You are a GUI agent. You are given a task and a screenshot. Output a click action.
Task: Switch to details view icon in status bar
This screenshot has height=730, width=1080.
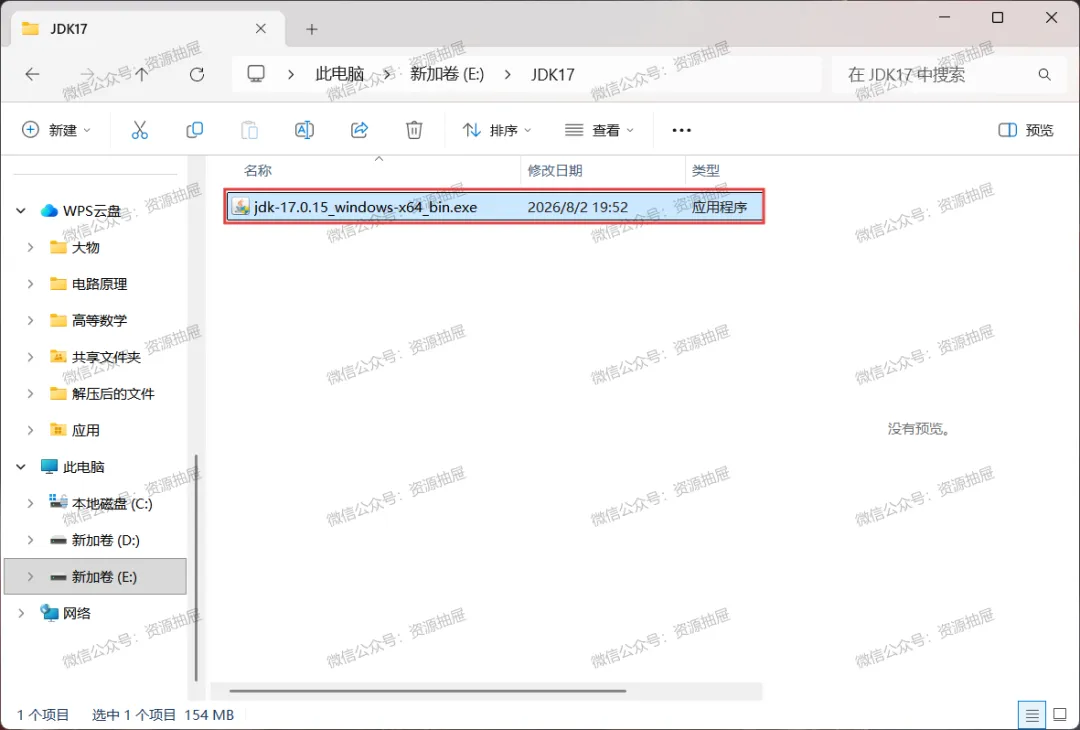[x=1032, y=716]
